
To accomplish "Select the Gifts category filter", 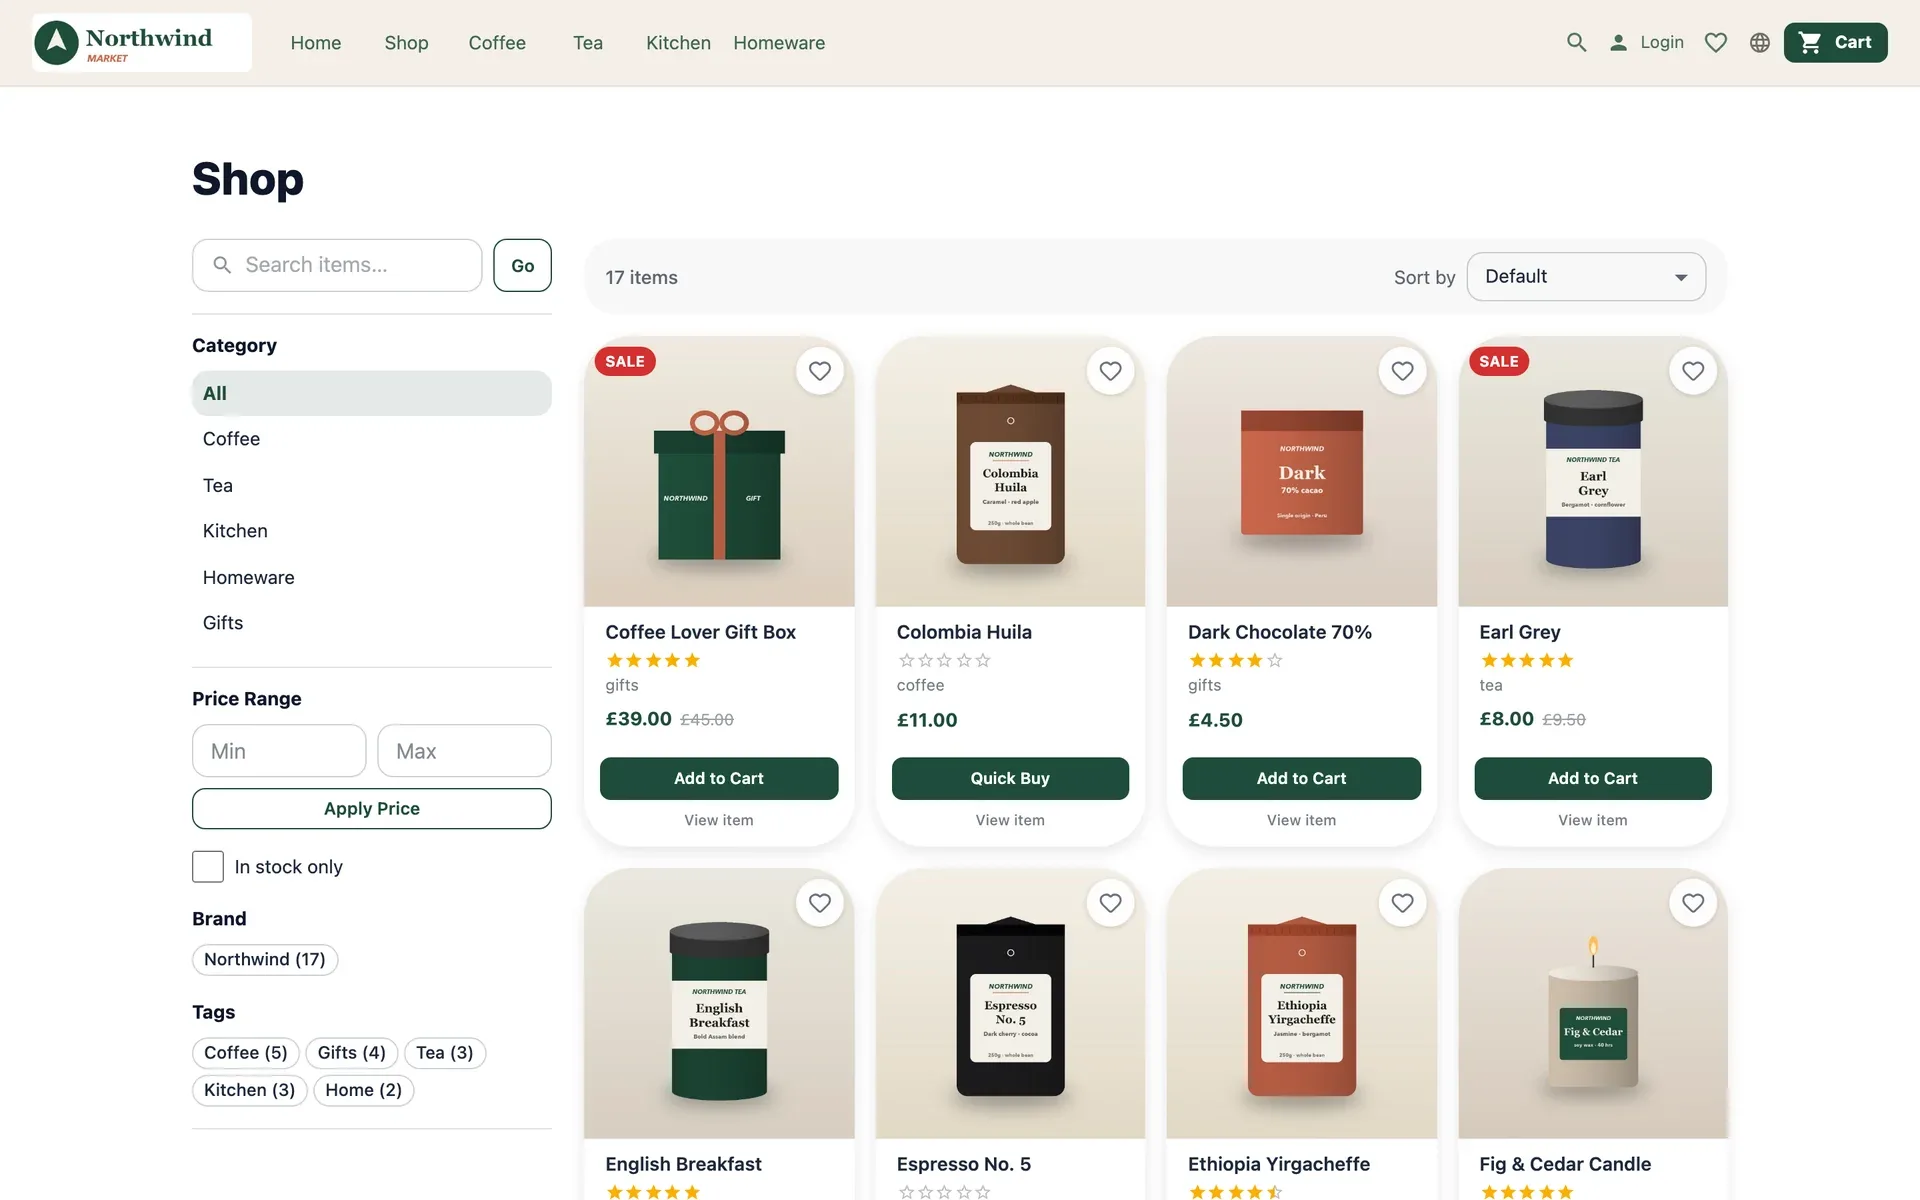I will point(372,623).
